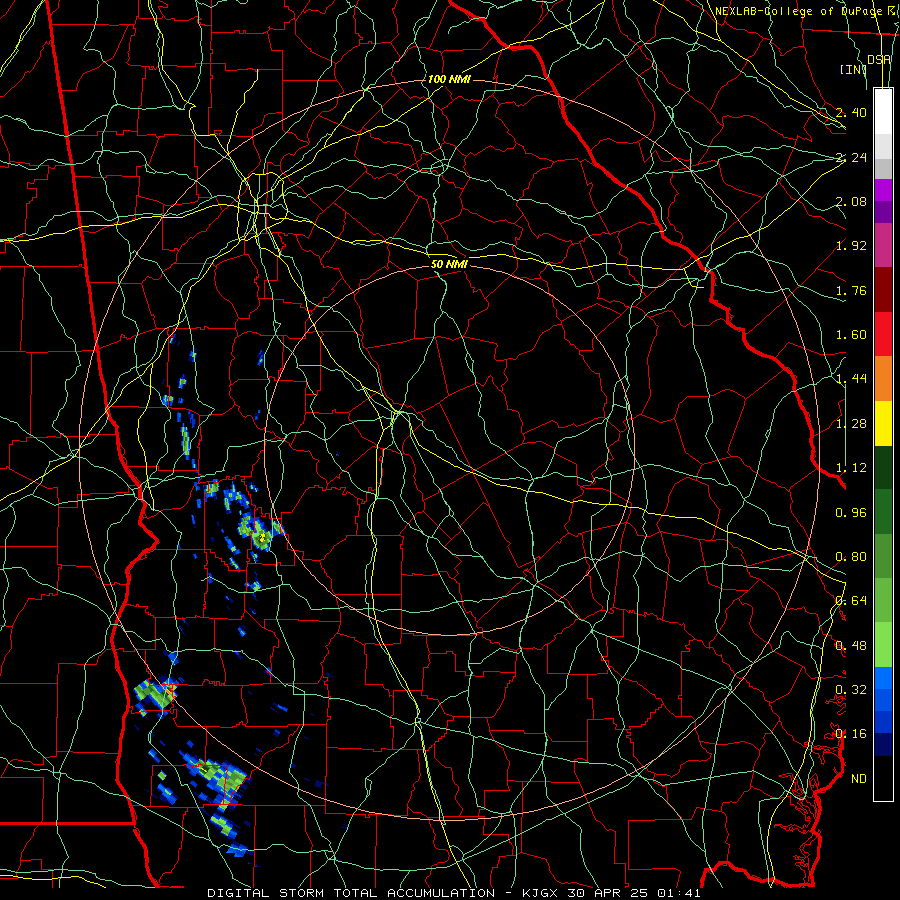900x900 pixels.
Task: Pick the bright red legend swatch
Action: 883,334
